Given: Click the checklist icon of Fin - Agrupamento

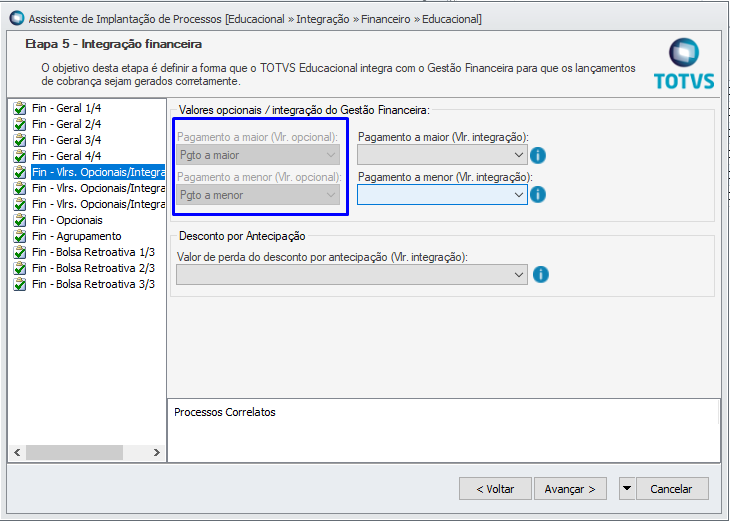Looking at the screenshot, I should tap(20, 236).
